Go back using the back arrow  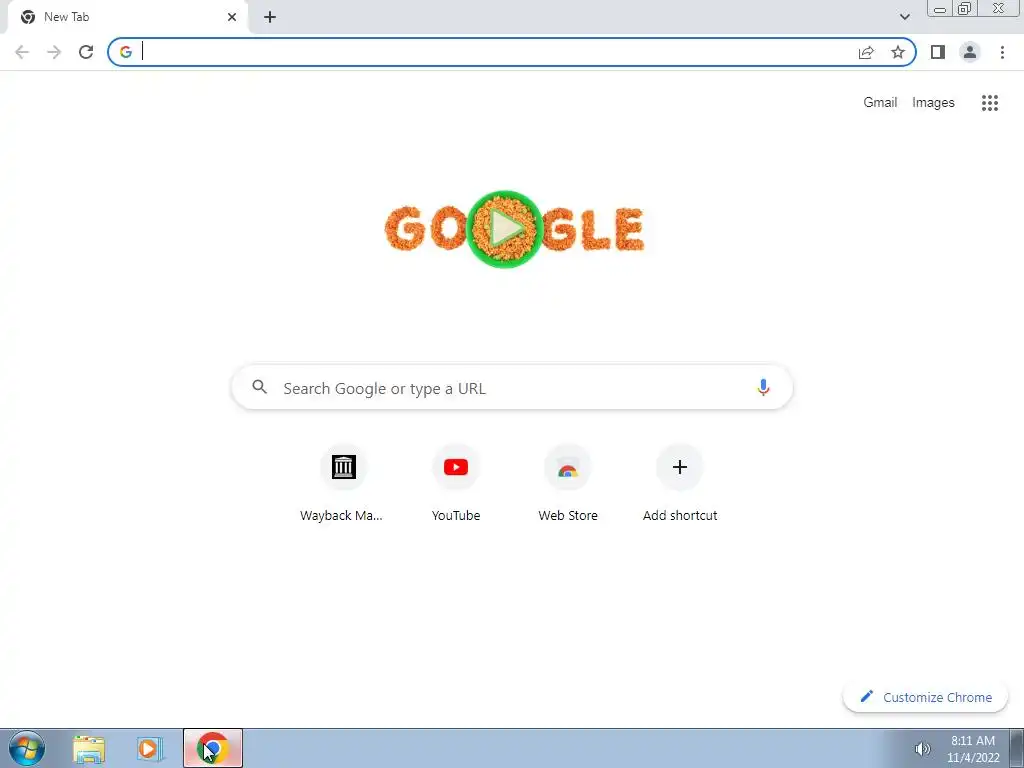coord(22,52)
